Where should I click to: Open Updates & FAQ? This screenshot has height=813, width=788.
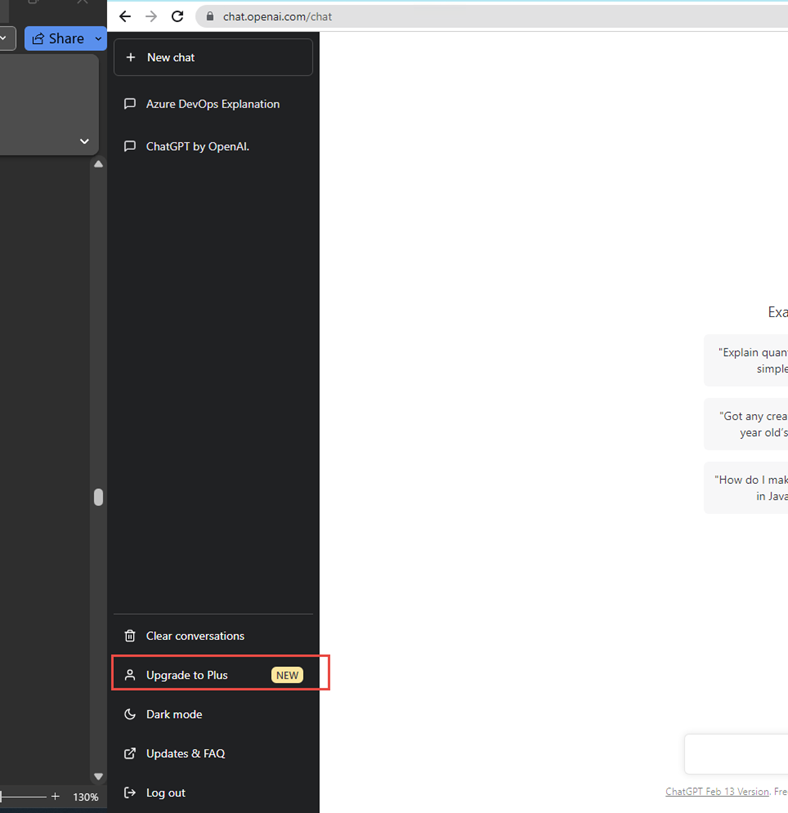pyautogui.click(x=213, y=753)
